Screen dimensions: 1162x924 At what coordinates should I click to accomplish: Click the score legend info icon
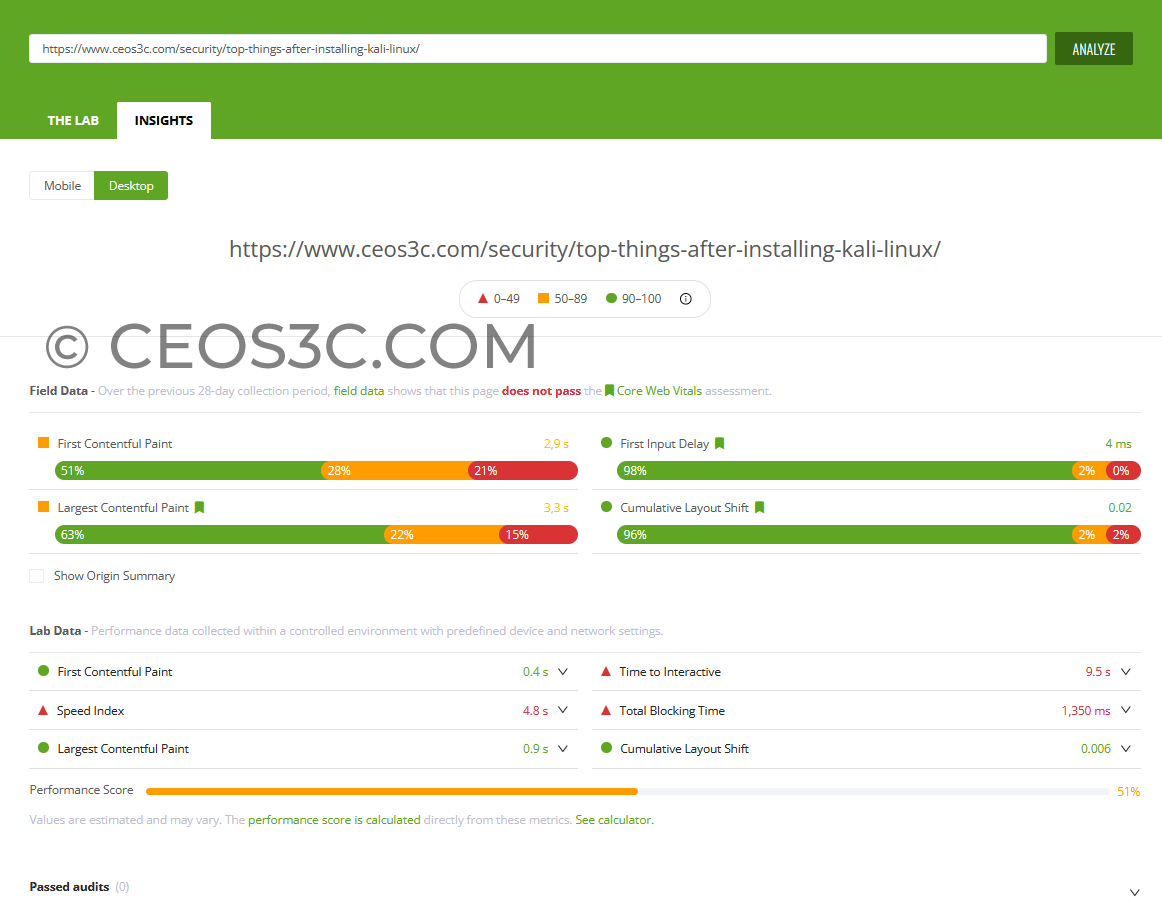685,299
